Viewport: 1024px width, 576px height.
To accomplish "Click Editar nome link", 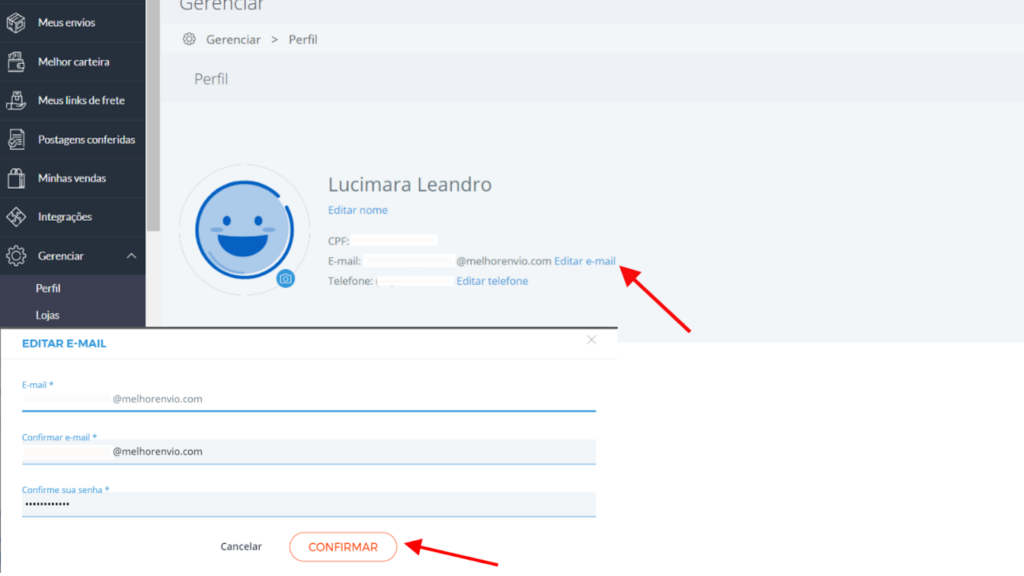I will coord(357,210).
